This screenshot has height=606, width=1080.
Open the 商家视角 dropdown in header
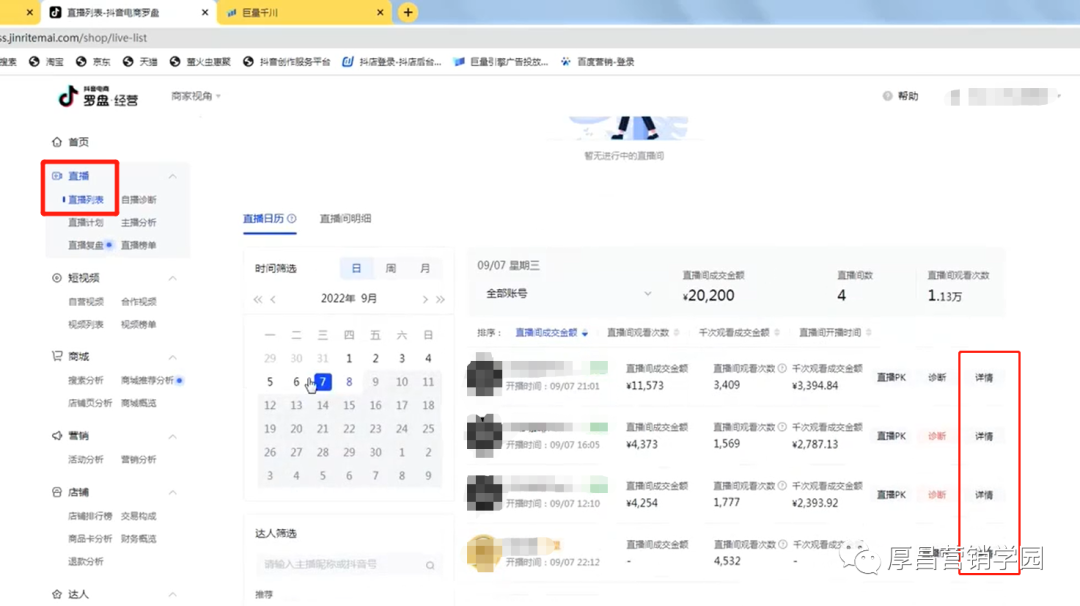196,96
